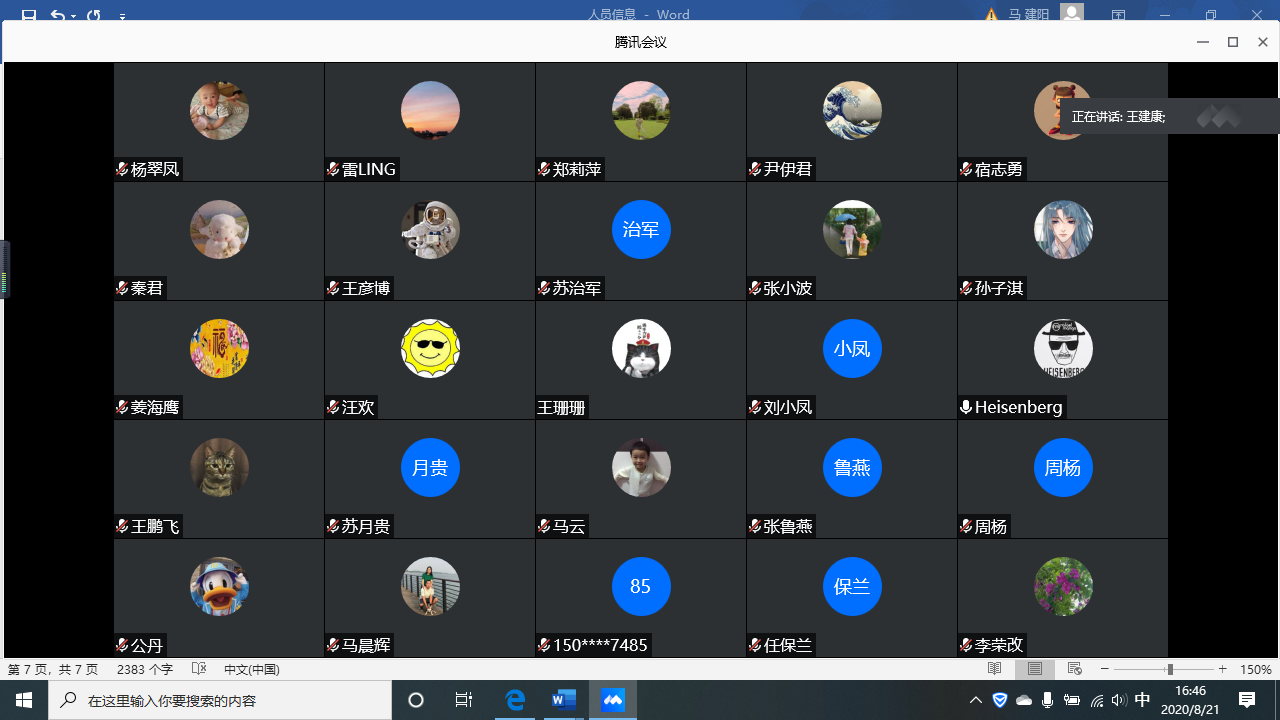Screen dimensions: 1280x720
Task: Open the Undo history dropdown arrow
Action: tap(74, 16)
